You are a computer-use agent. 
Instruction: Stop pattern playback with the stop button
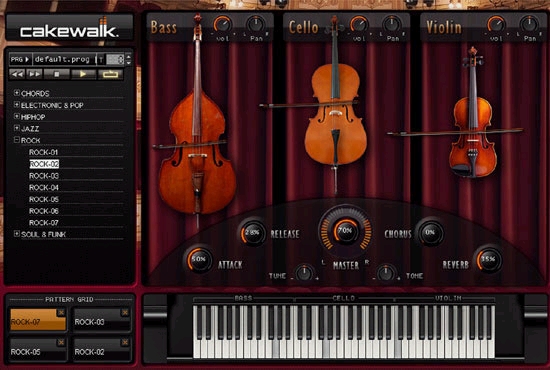[x=56, y=74]
